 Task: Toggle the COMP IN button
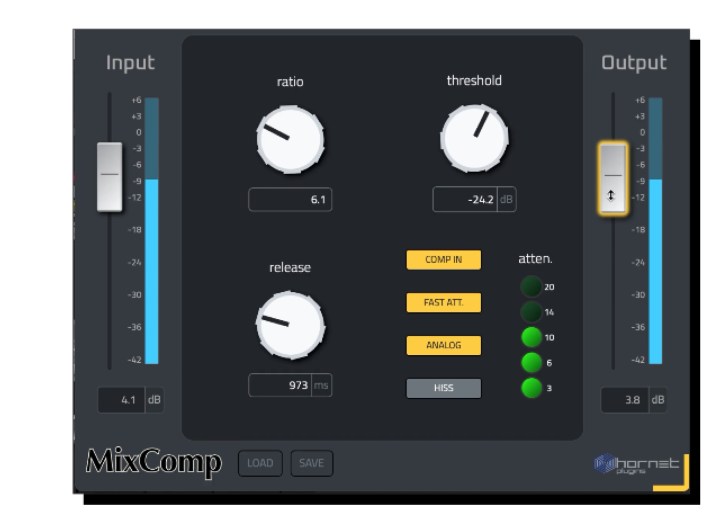[444, 260]
